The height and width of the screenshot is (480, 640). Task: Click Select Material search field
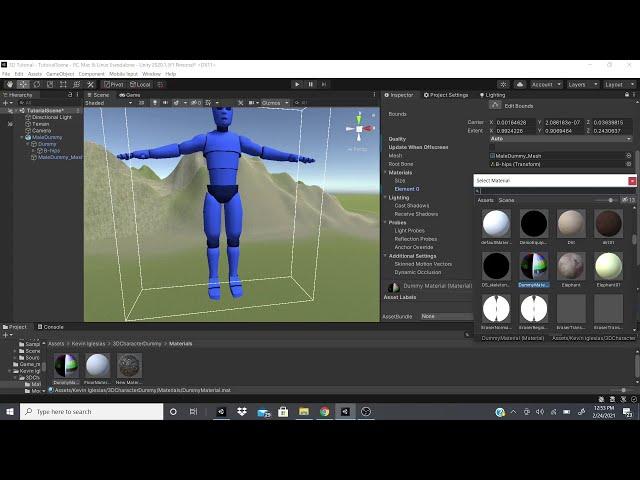555,191
